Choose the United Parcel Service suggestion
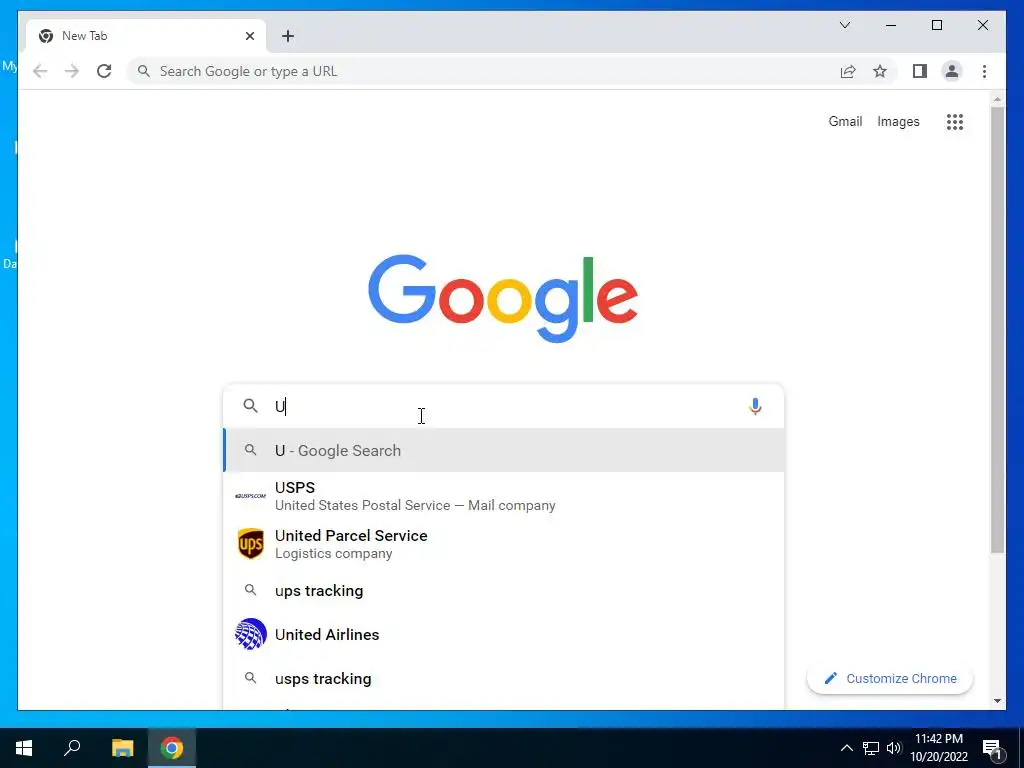Screen dimensions: 1024x768 (x=504, y=544)
